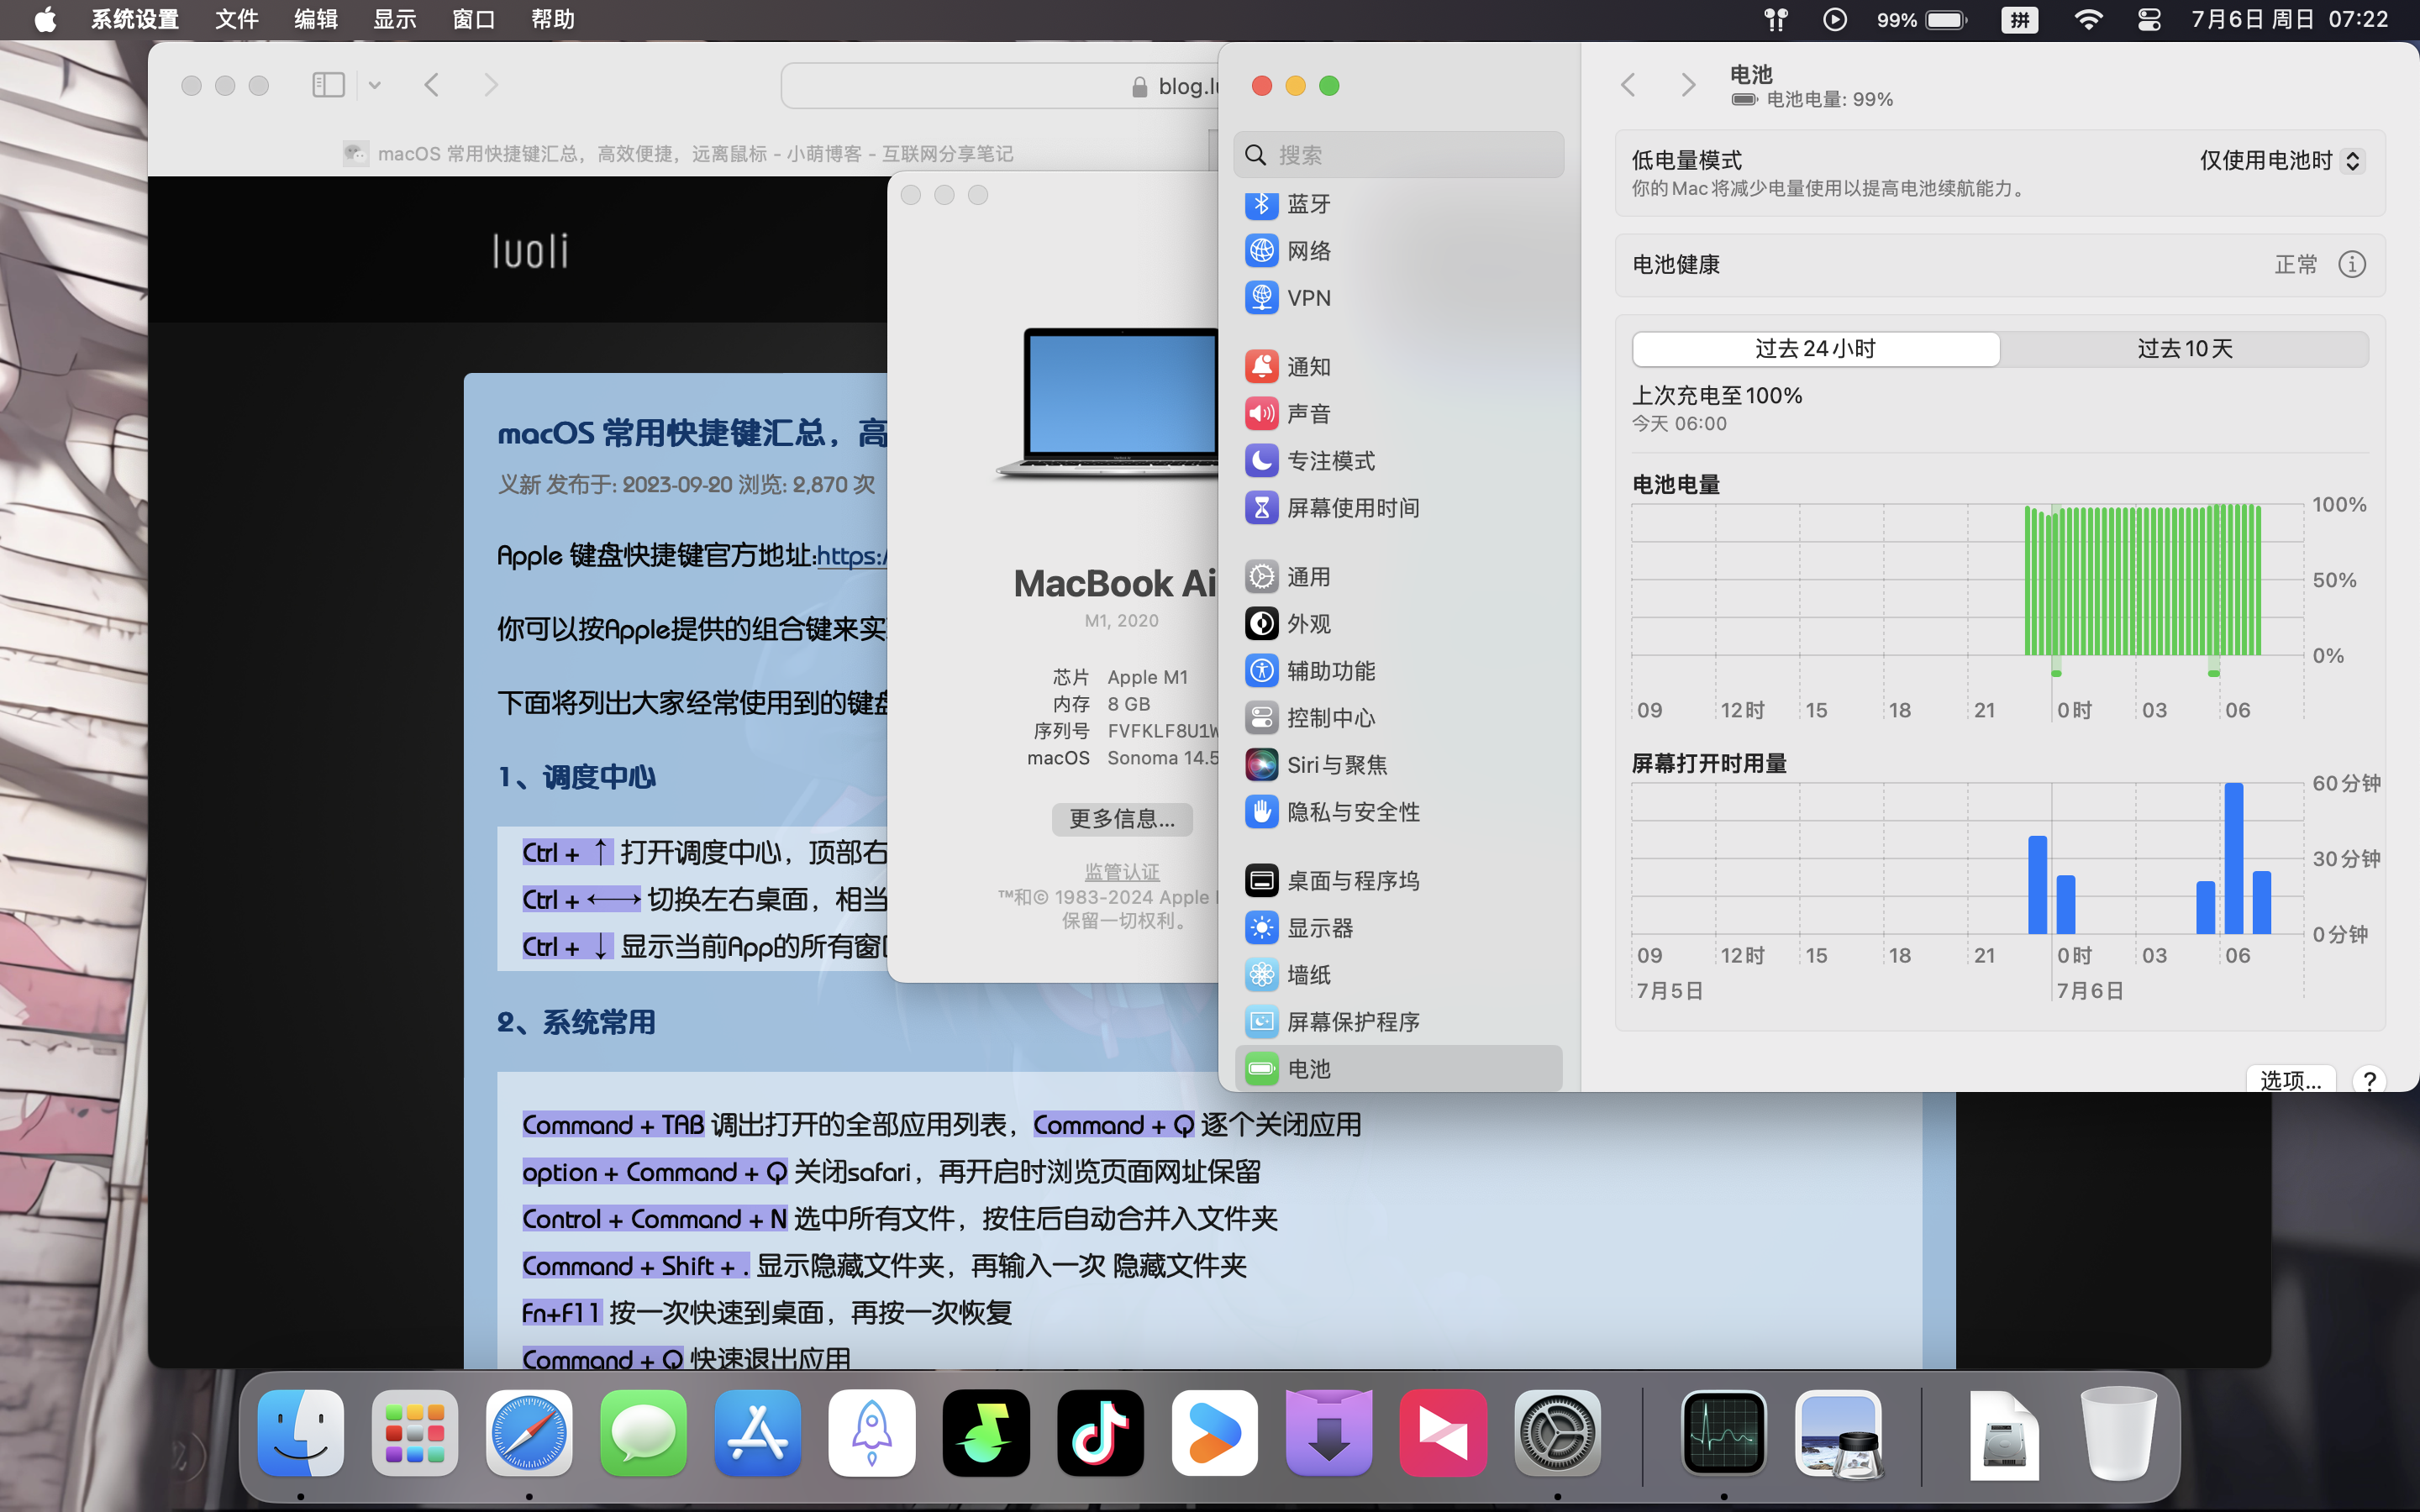The image size is (2420, 1512).
Task: Open Network (网络) settings
Action: (1398, 251)
